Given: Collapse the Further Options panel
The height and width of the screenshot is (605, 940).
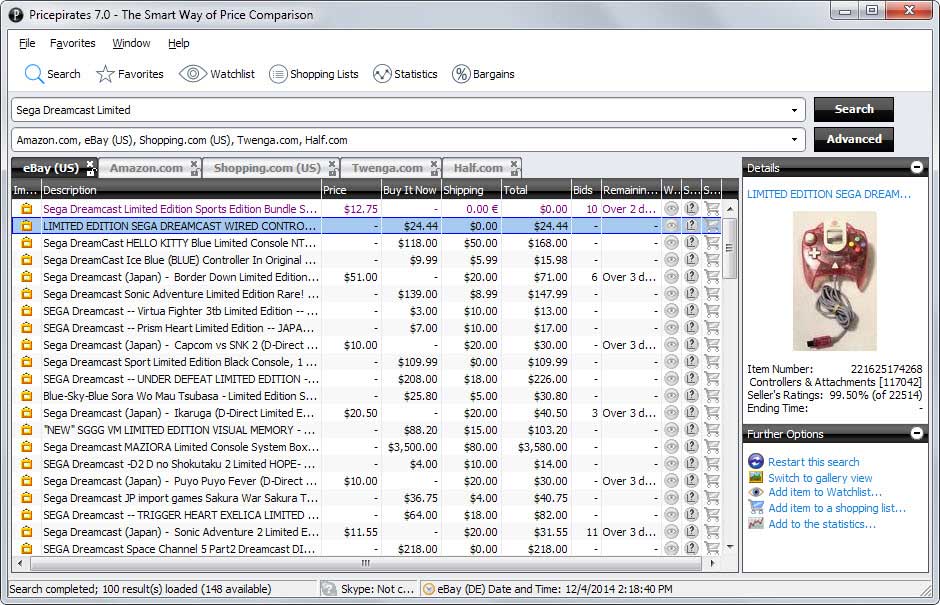Looking at the screenshot, I should tap(917, 433).
